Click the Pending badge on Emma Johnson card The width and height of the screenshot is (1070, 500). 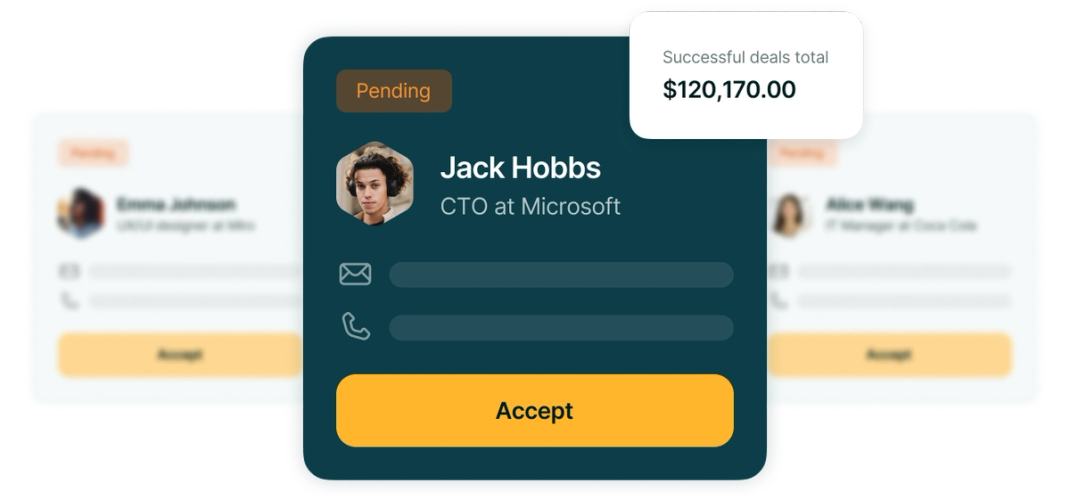[93, 153]
